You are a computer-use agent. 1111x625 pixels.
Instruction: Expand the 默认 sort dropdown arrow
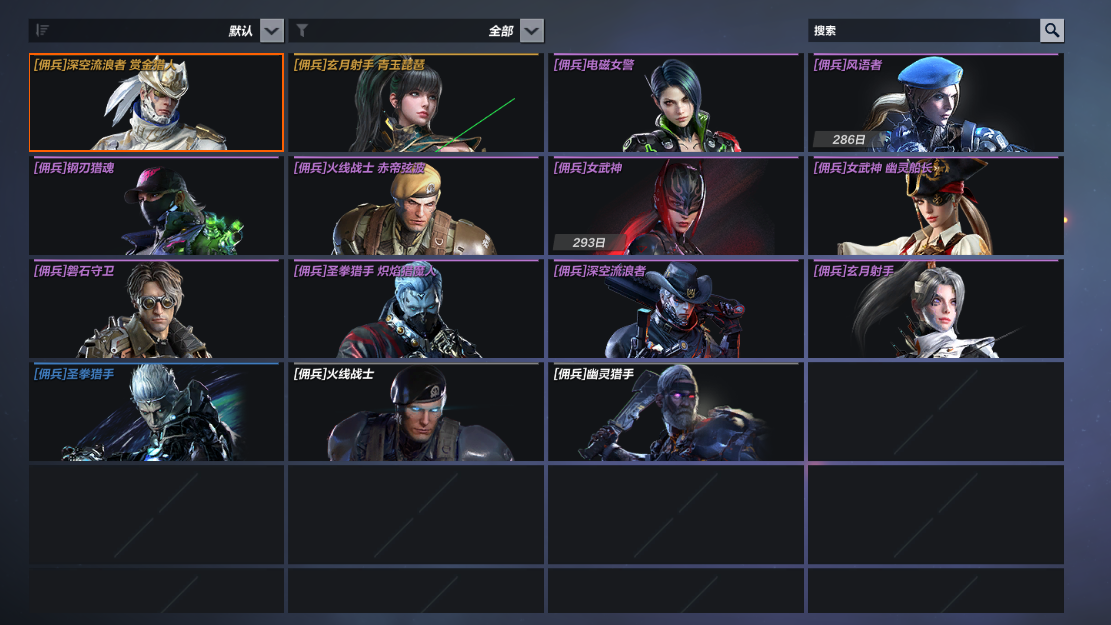[x=271, y=30]
